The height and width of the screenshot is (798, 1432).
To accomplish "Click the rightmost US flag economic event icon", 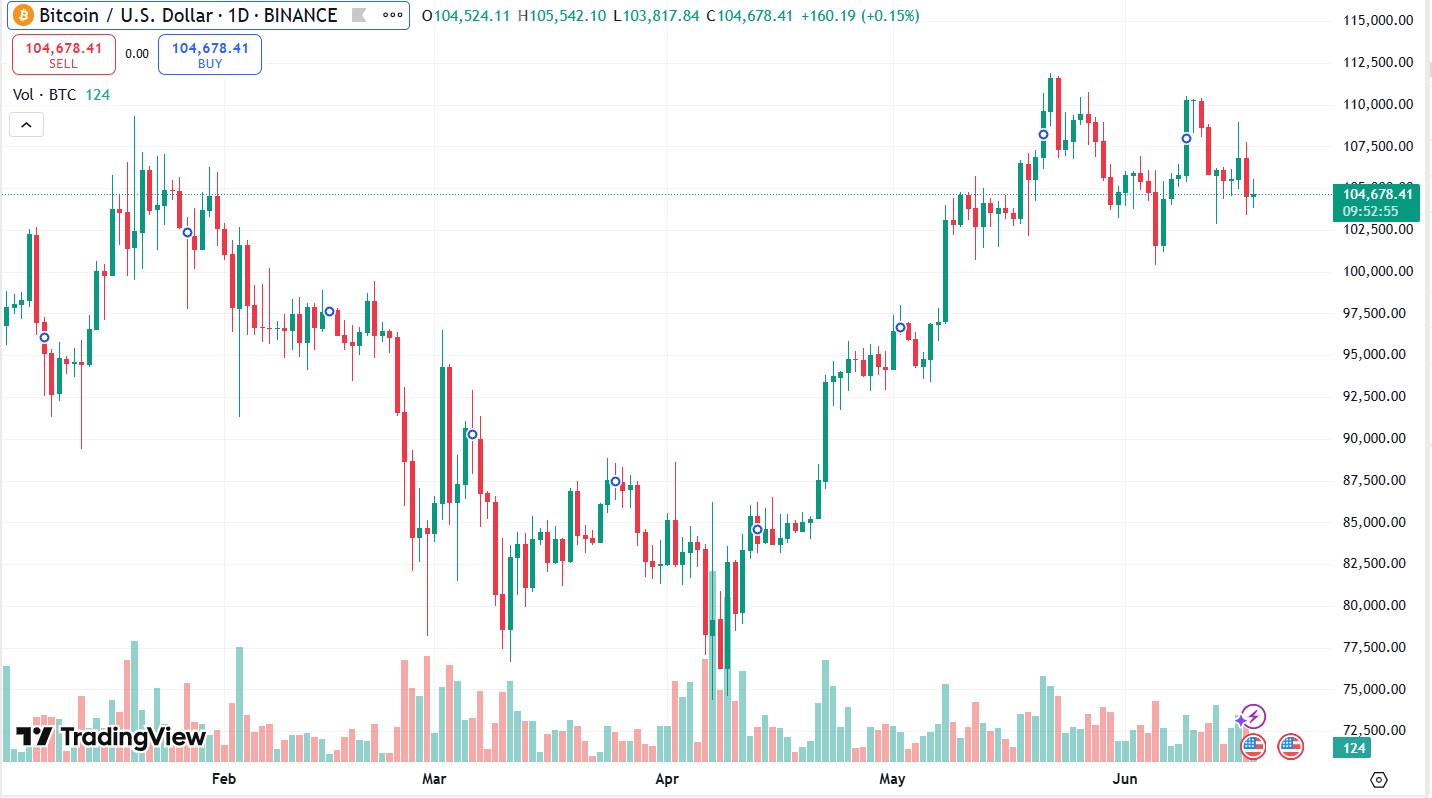I will 1290,746.
